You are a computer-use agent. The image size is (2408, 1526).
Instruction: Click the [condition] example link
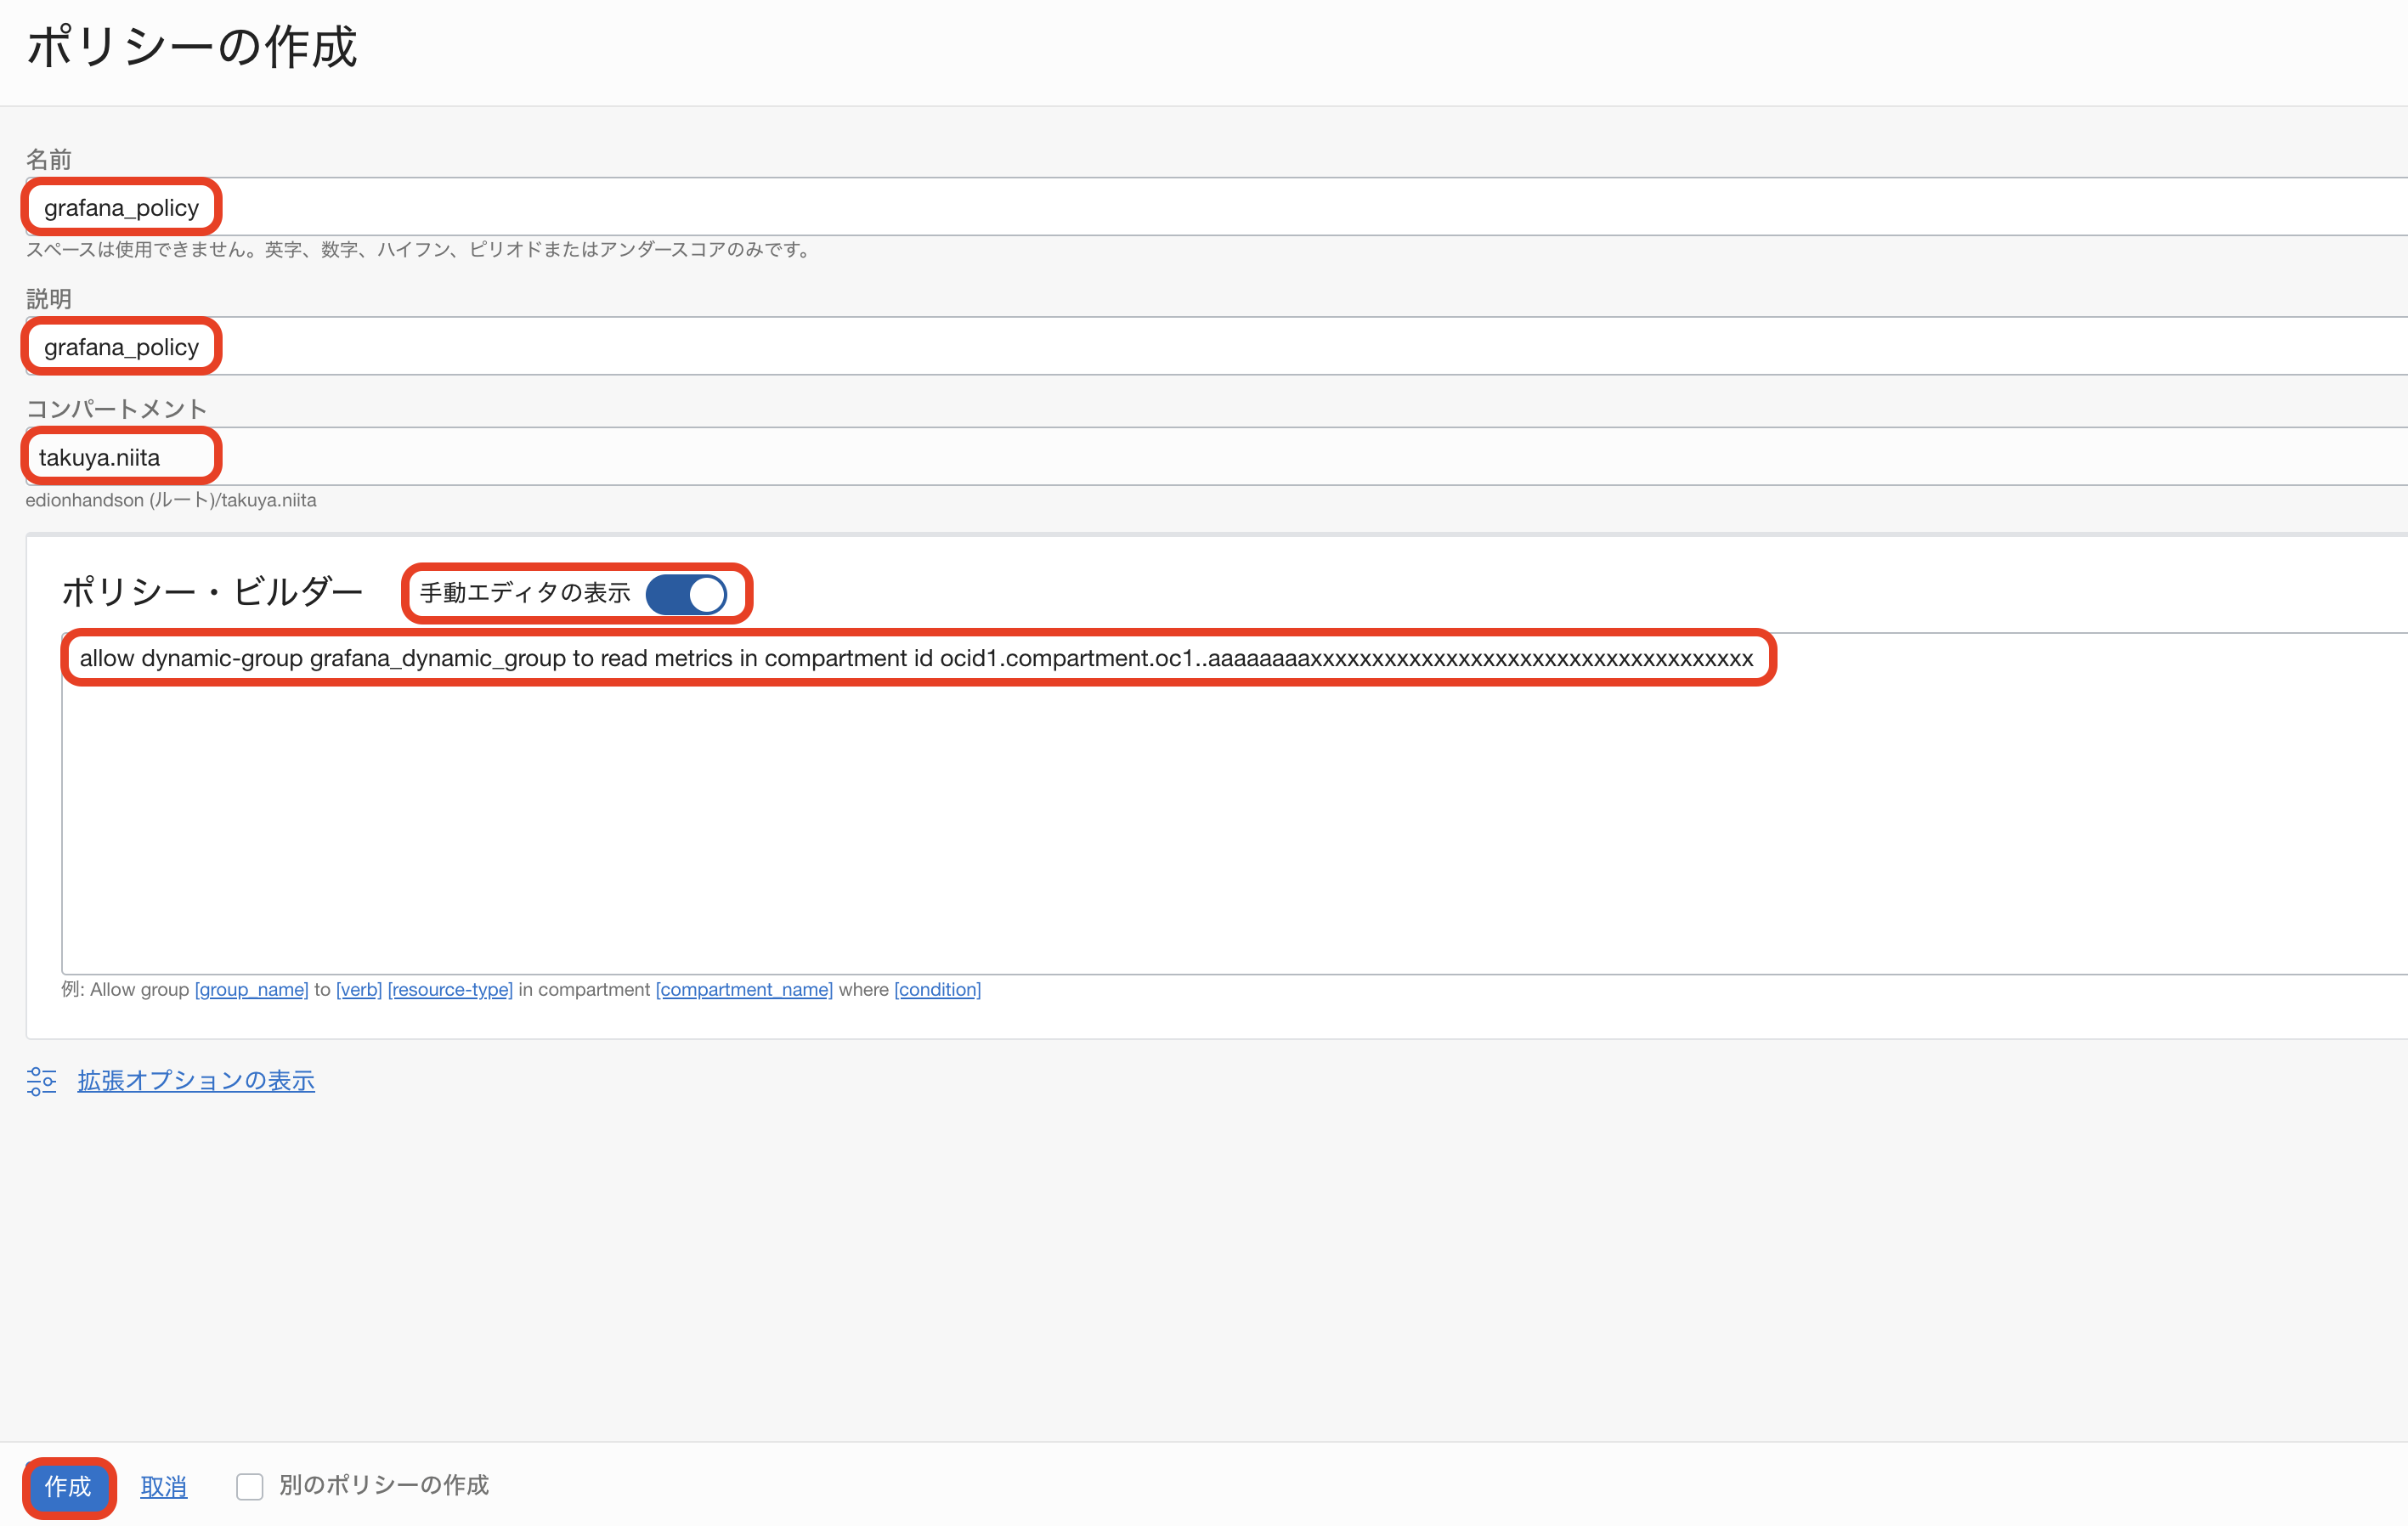[937, 989]
